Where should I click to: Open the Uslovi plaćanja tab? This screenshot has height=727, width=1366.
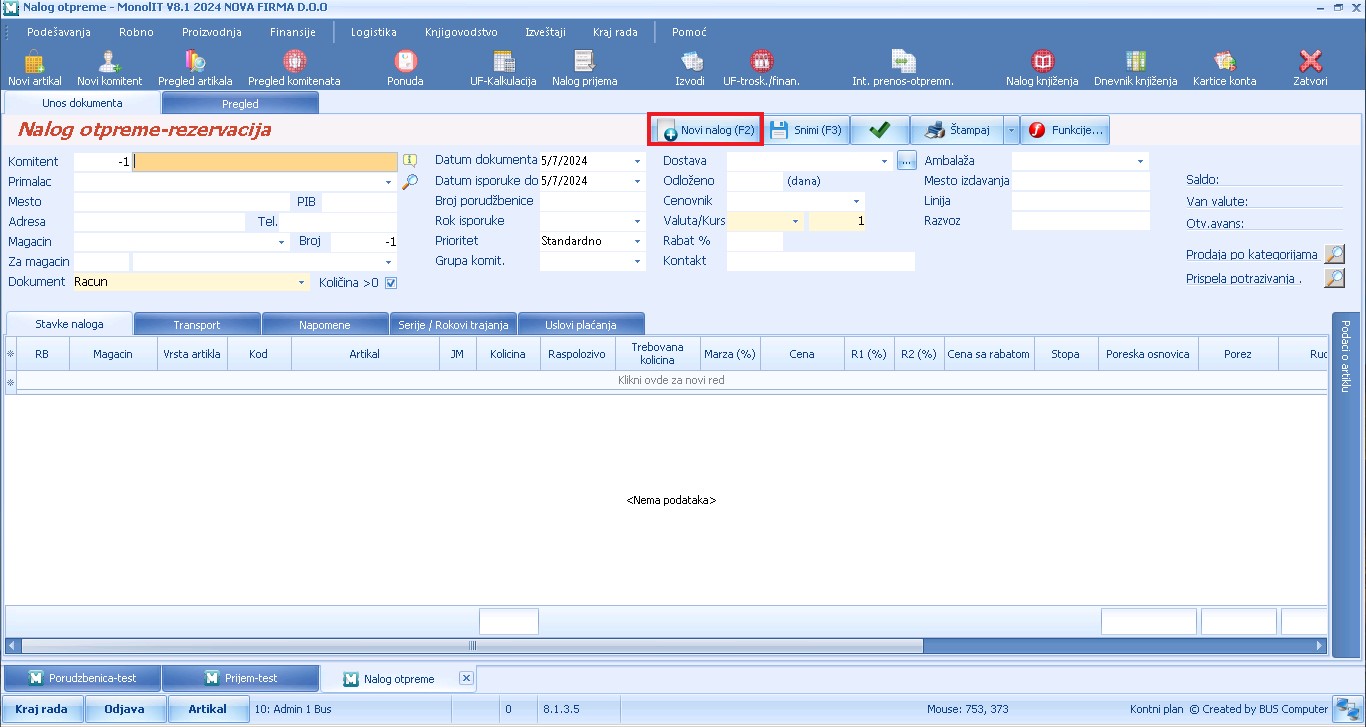581,324
